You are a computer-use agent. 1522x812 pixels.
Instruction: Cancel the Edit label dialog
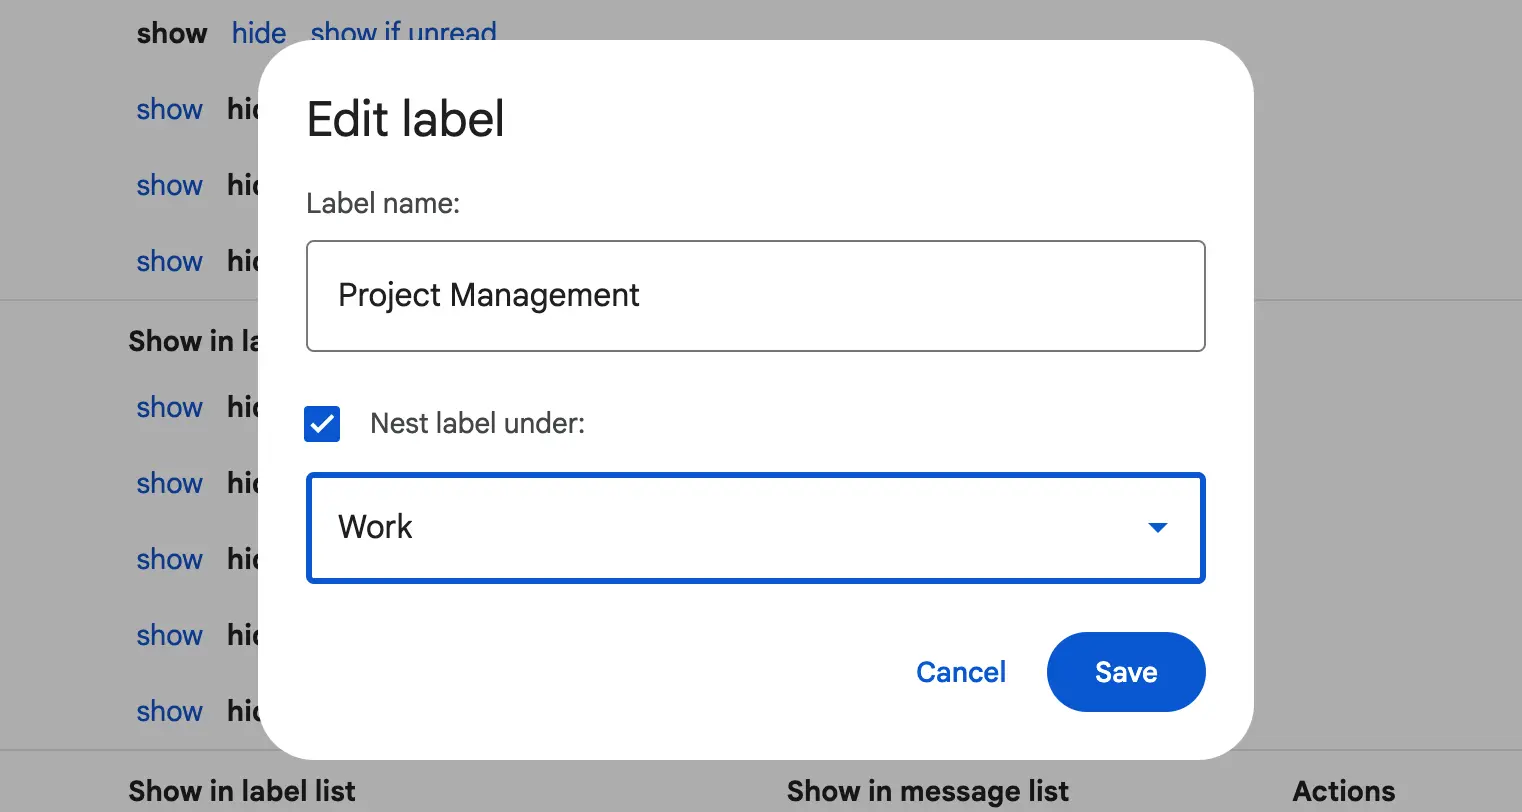960,672
